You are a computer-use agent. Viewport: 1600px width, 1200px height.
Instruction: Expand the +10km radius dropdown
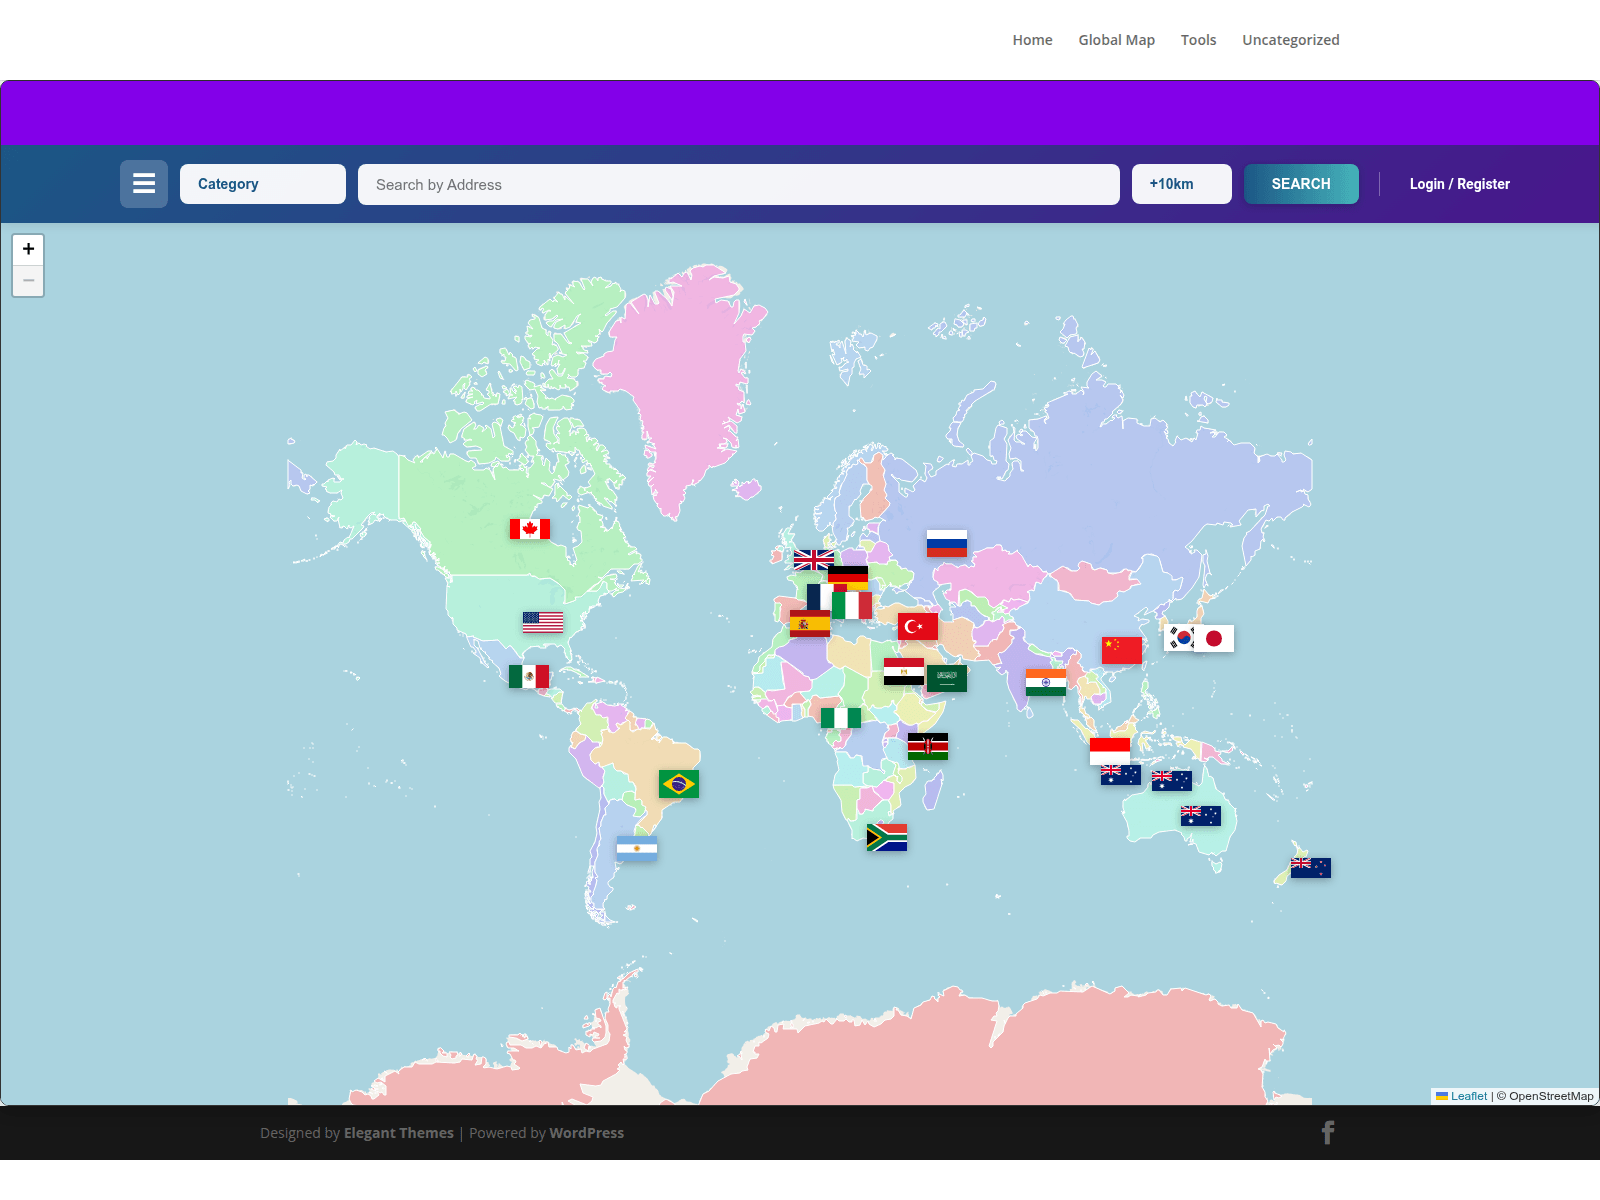click(1182, 184)
